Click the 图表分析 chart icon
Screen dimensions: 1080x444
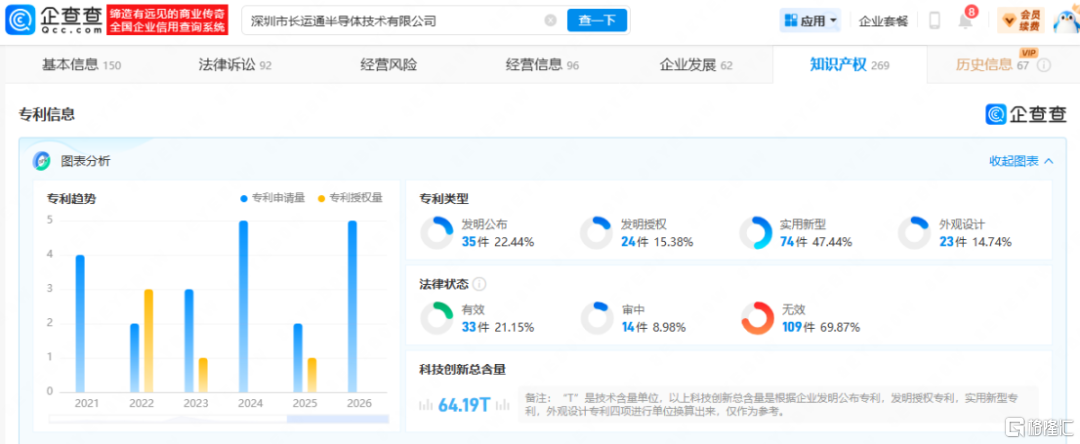click(41, 162)
